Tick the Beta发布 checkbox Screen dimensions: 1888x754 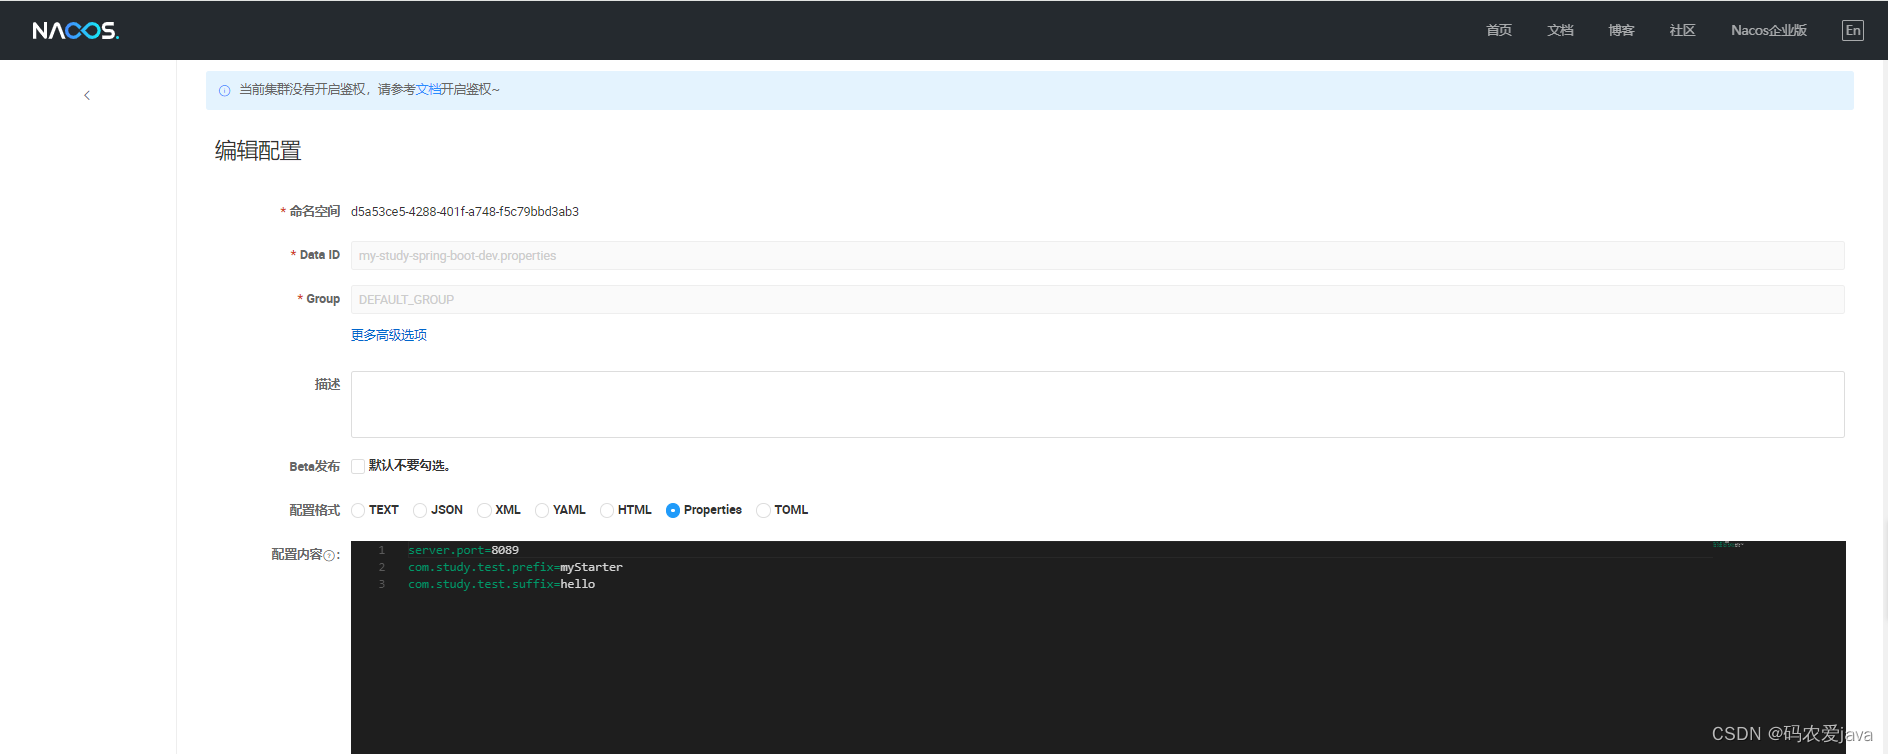click(x=358, y=466)
